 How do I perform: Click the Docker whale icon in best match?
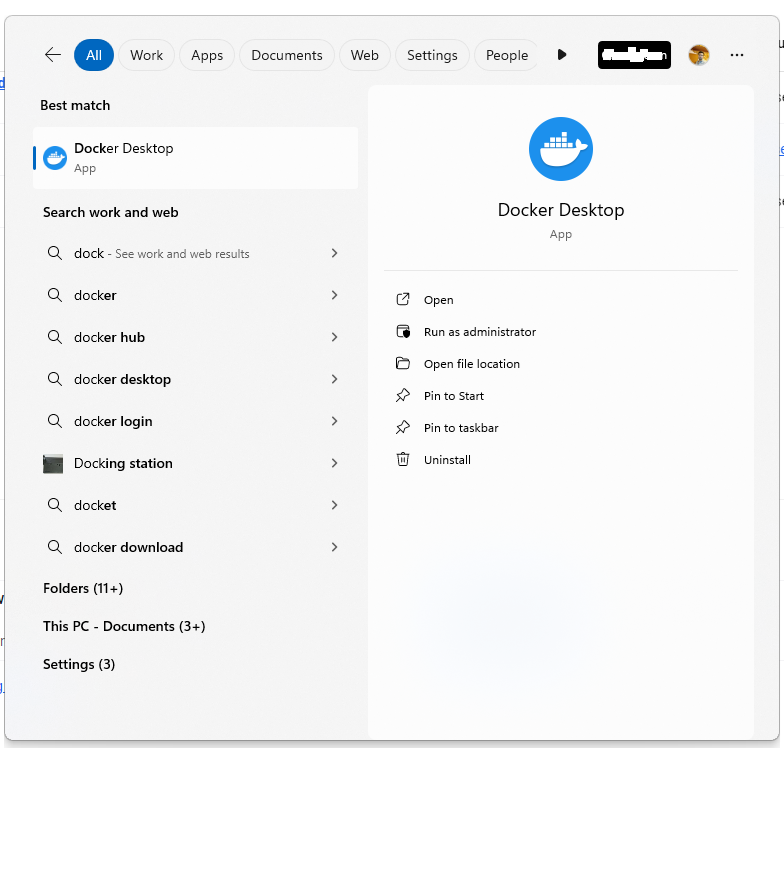[55, 157]
